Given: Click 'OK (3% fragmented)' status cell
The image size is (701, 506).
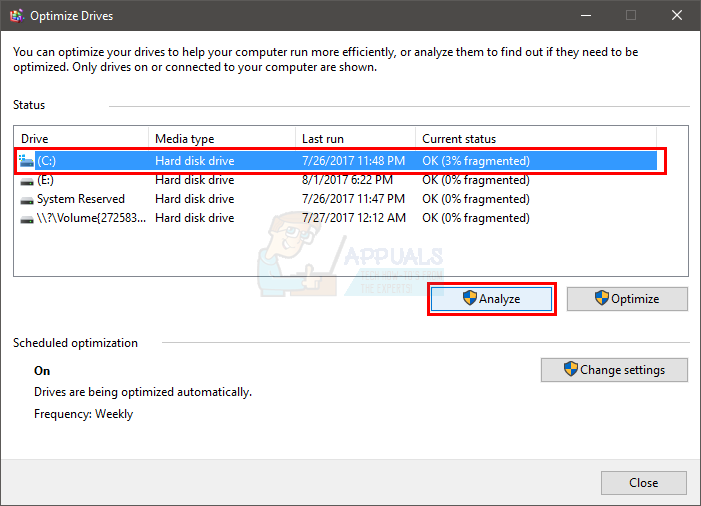Looking at the screenshot, I should [x=476, y=161].
